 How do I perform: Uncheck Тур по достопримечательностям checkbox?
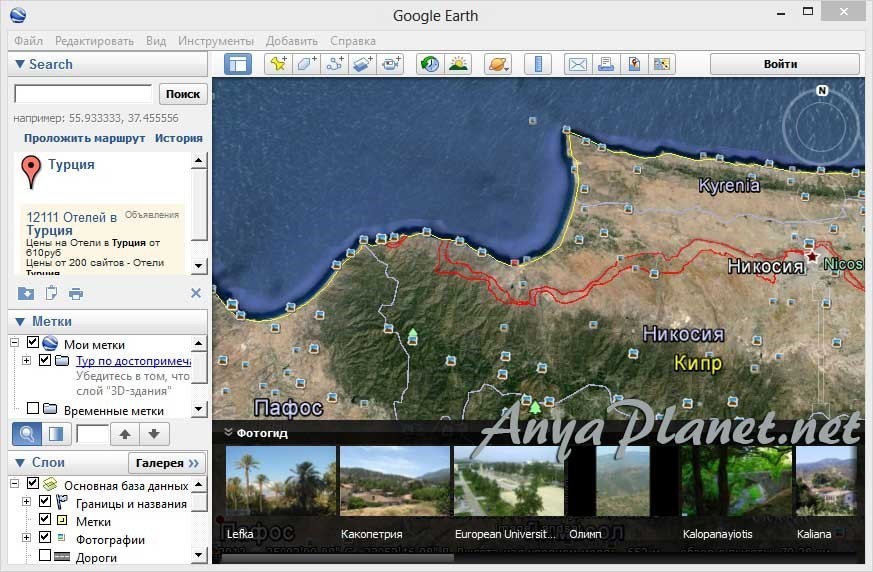tap(45, 360)
